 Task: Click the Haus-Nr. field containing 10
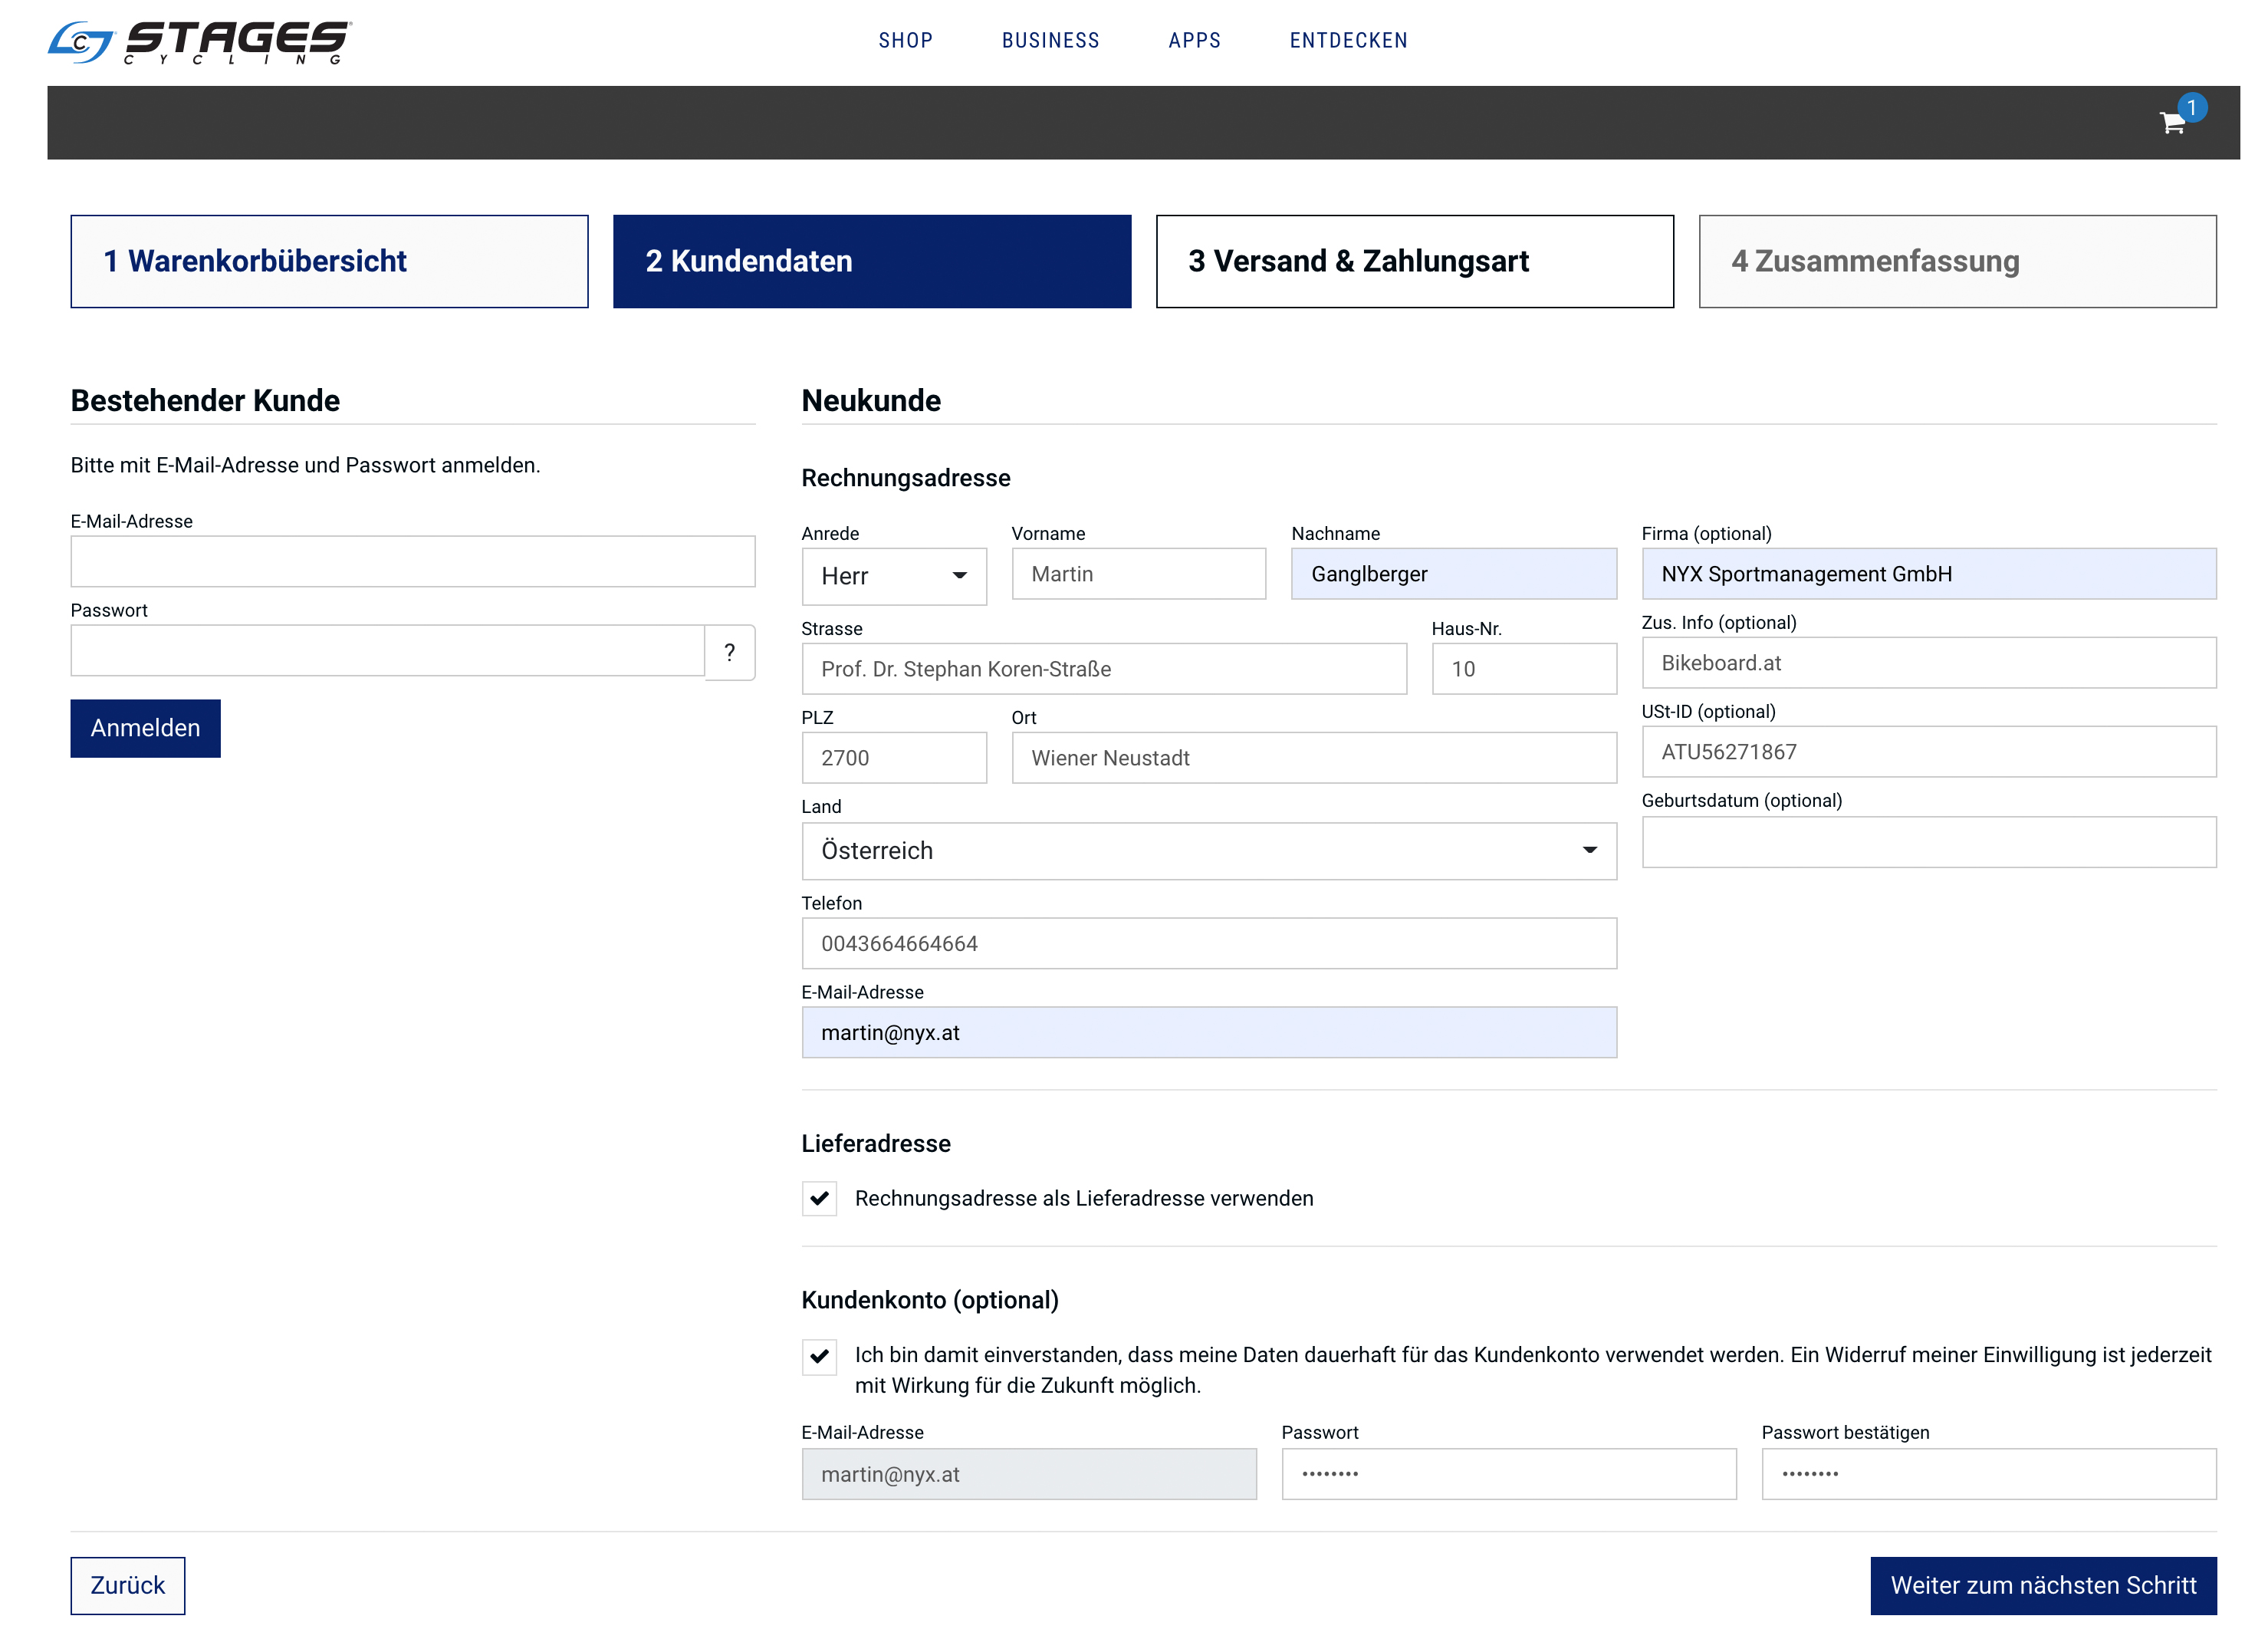1524,669
